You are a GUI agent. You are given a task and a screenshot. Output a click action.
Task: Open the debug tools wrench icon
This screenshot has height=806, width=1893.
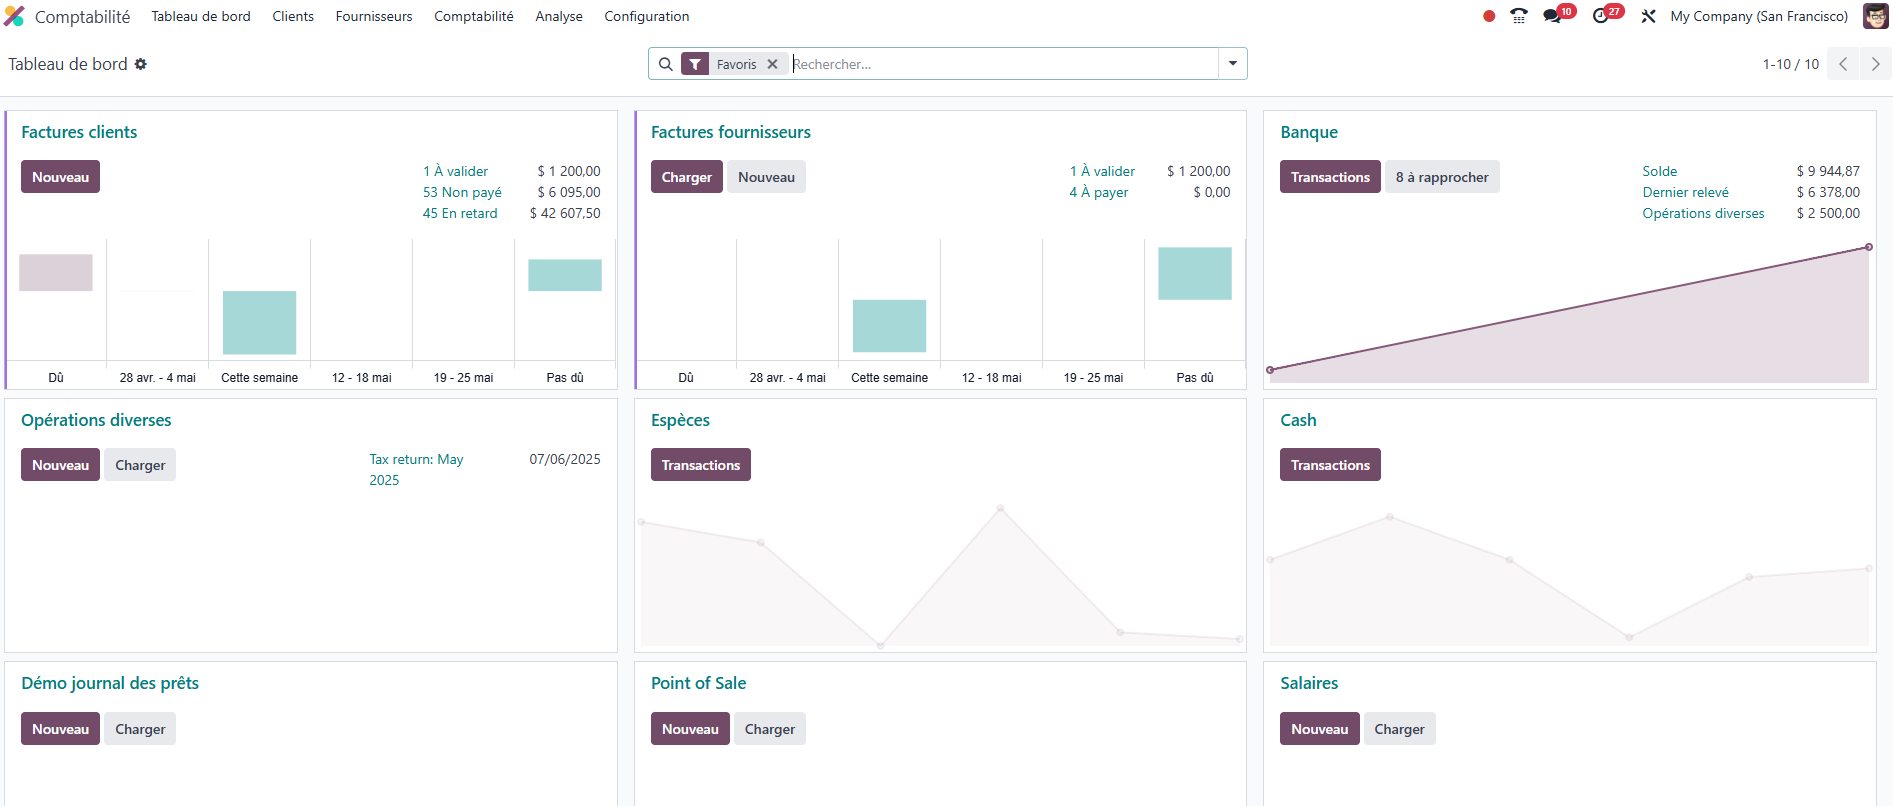pyautogui.click(x=1649, y=16)
